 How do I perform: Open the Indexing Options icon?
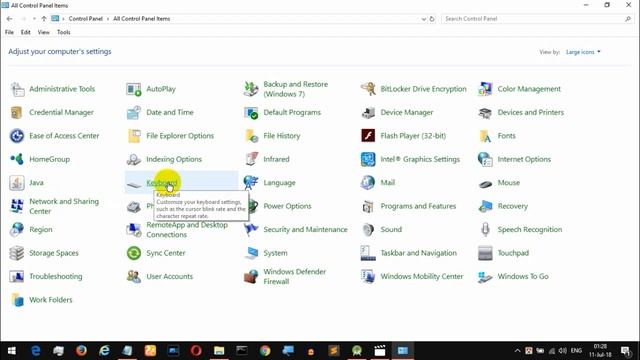tap(134, 159)
